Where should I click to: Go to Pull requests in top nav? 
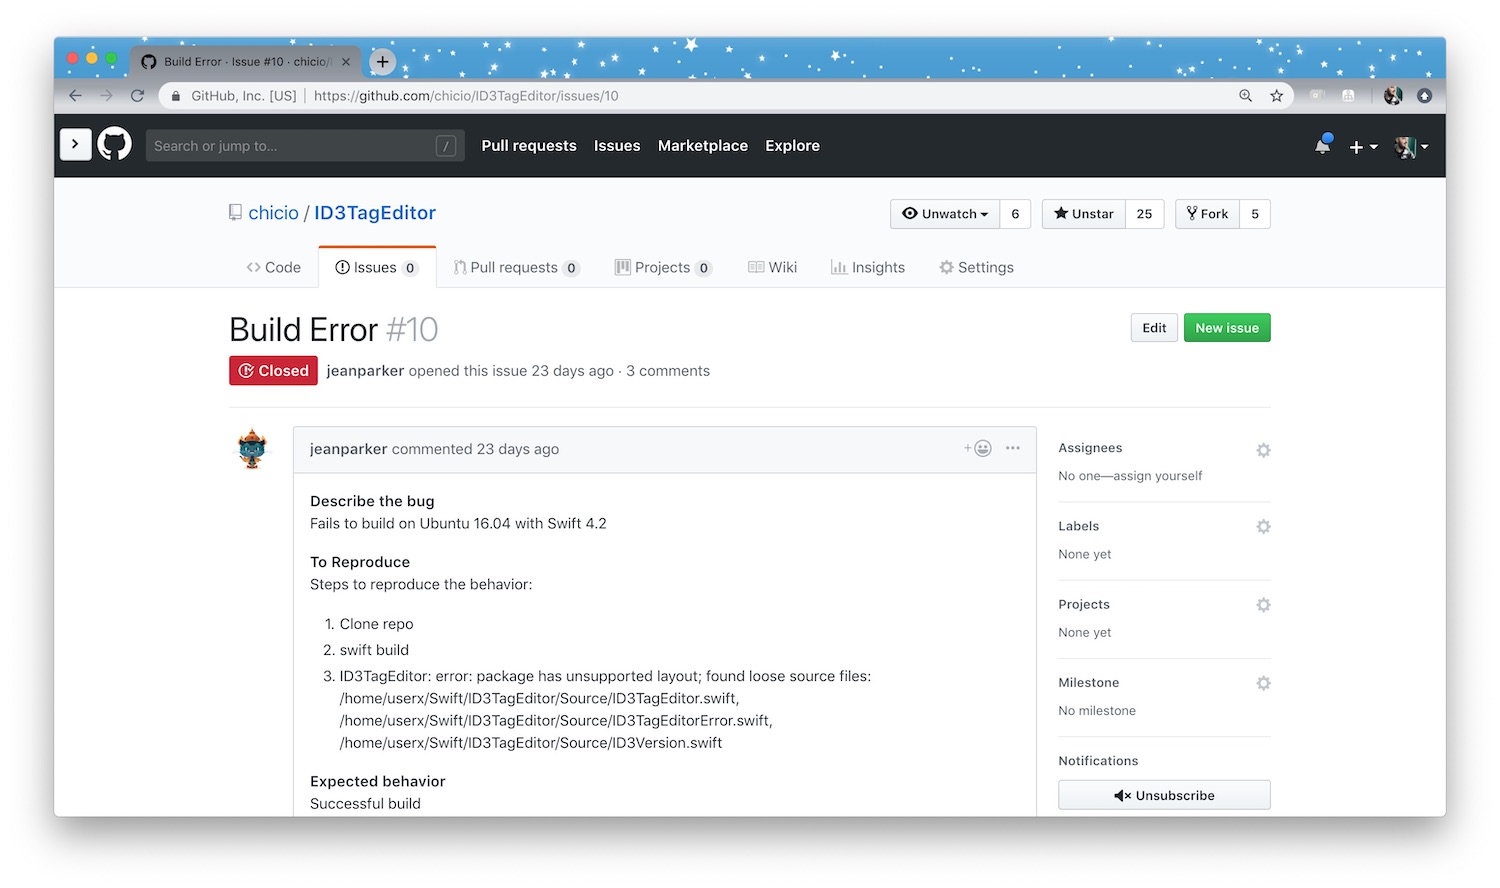coord(529,146)
